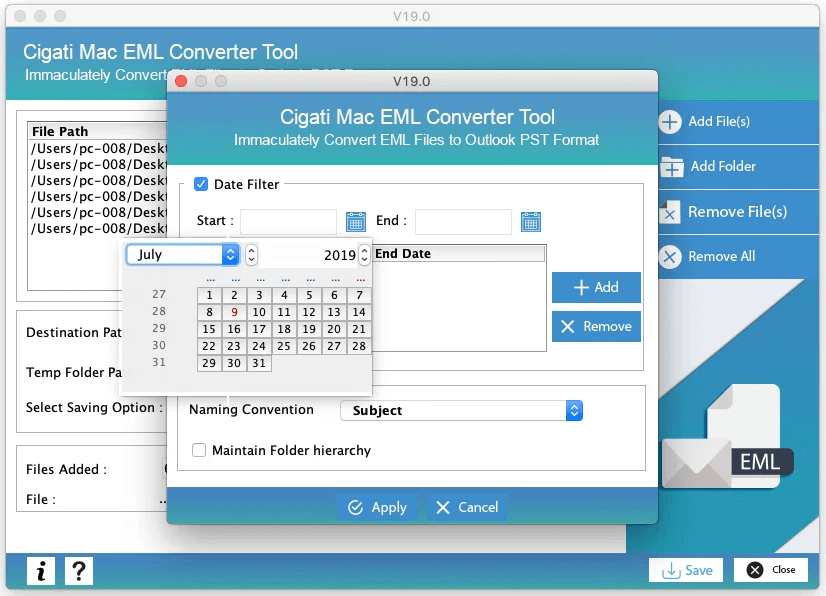Click the Add Folder icon

click(x=672, y=167)
